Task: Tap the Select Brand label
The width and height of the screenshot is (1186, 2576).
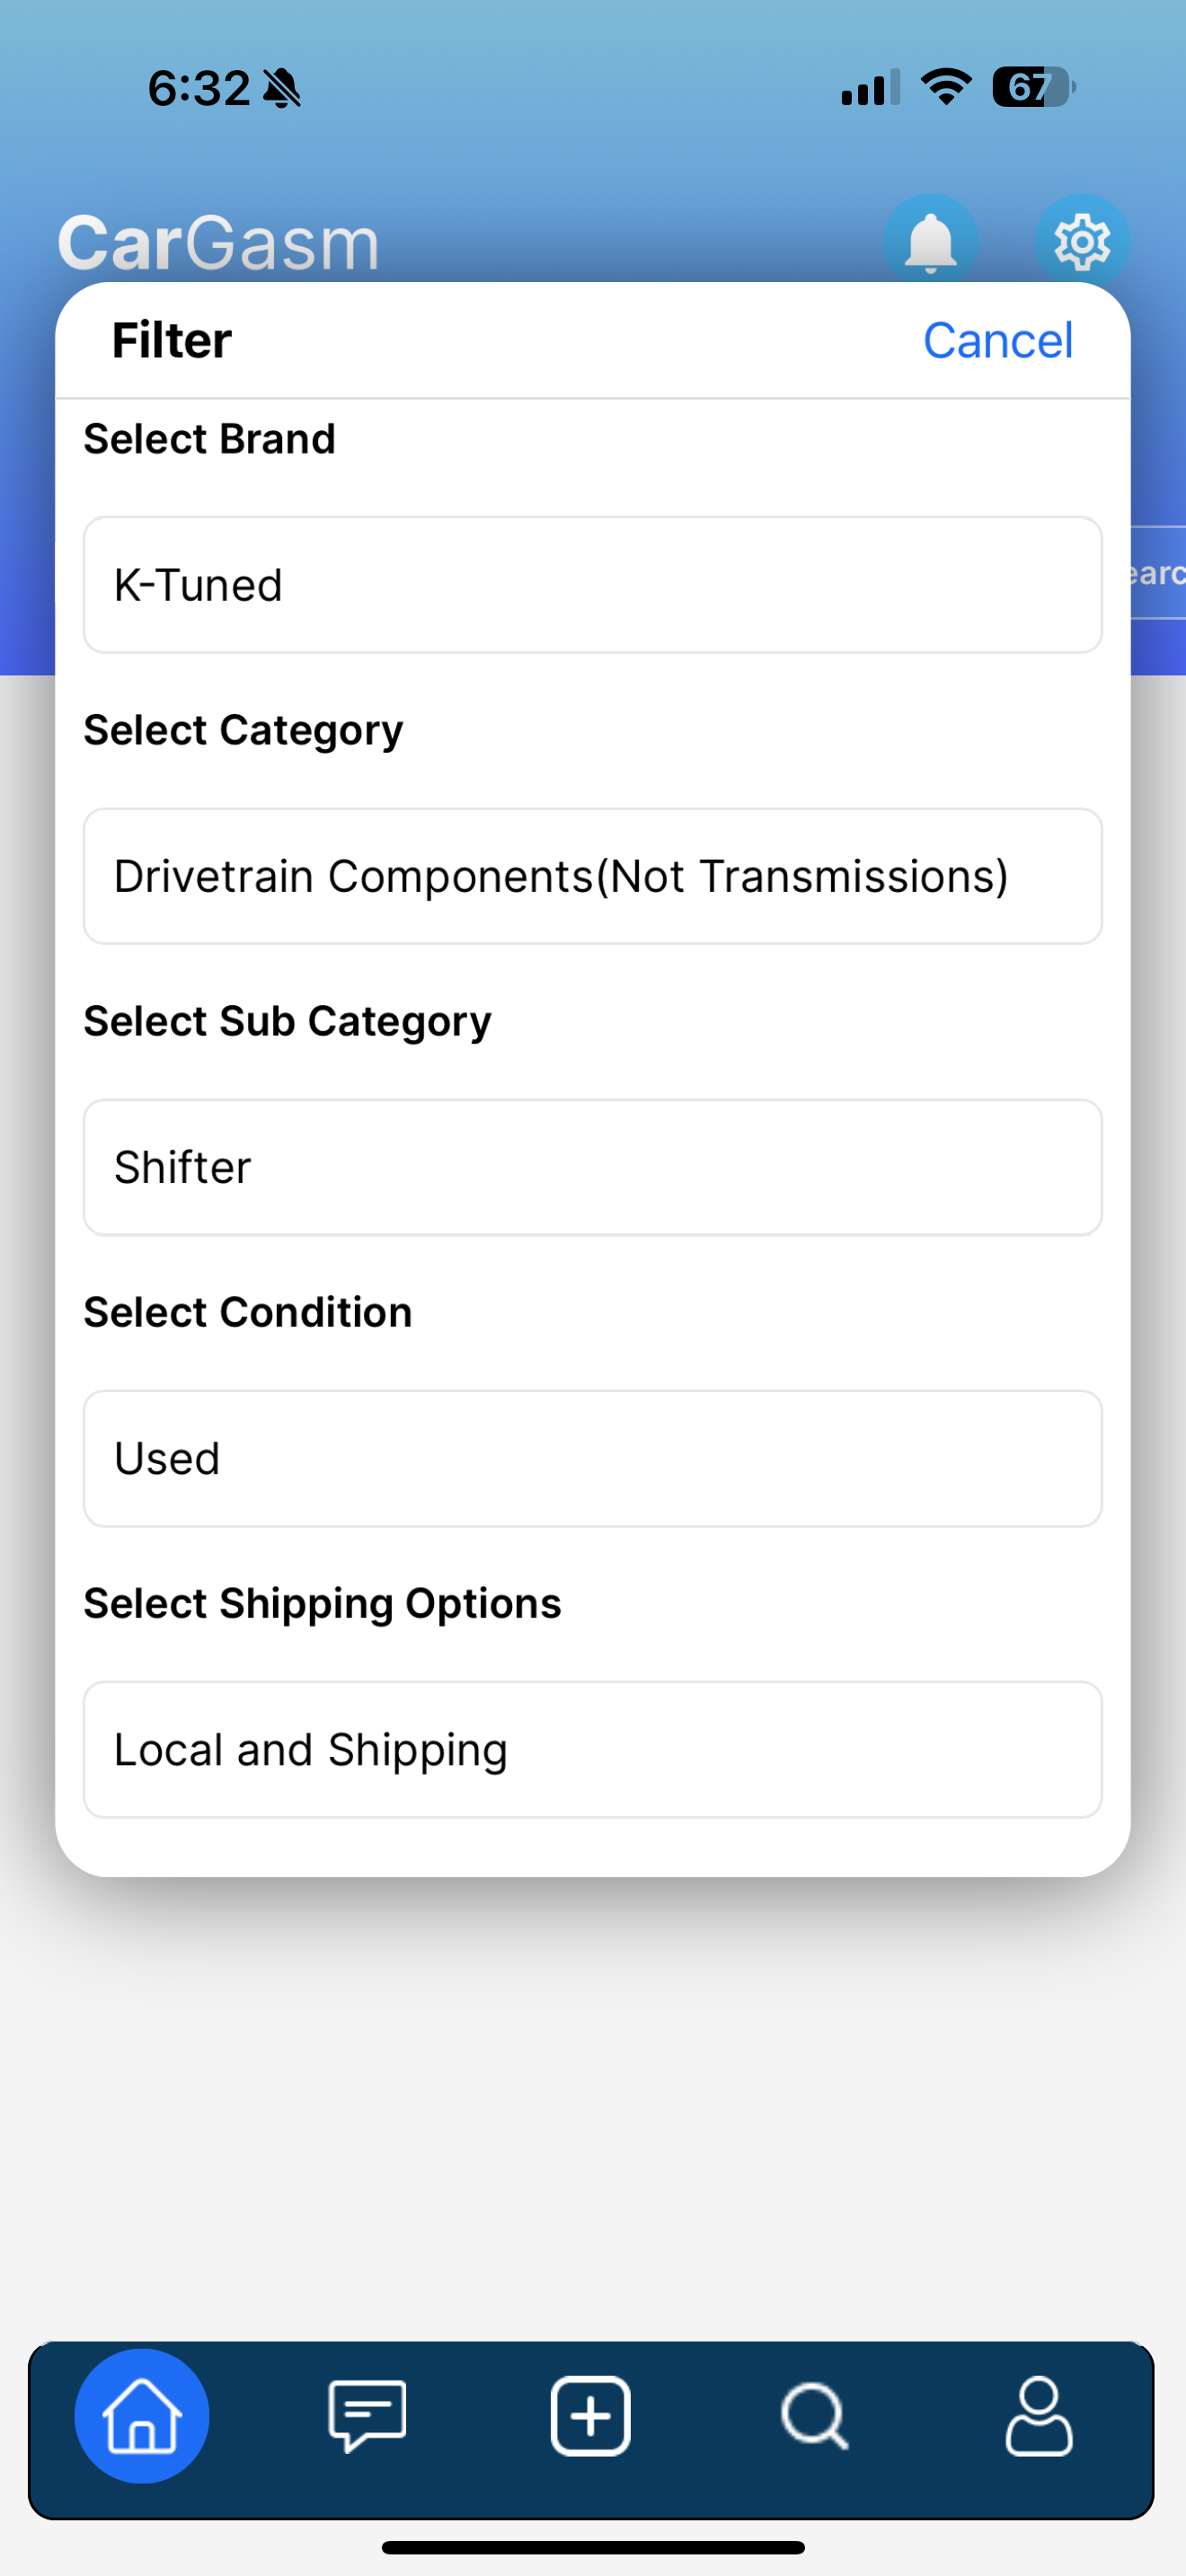Action: pos(210,439)
